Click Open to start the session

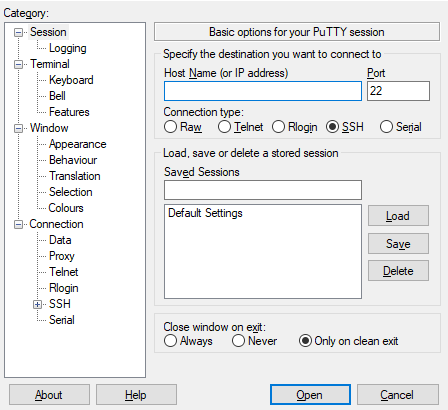click(x=310, y=395)
